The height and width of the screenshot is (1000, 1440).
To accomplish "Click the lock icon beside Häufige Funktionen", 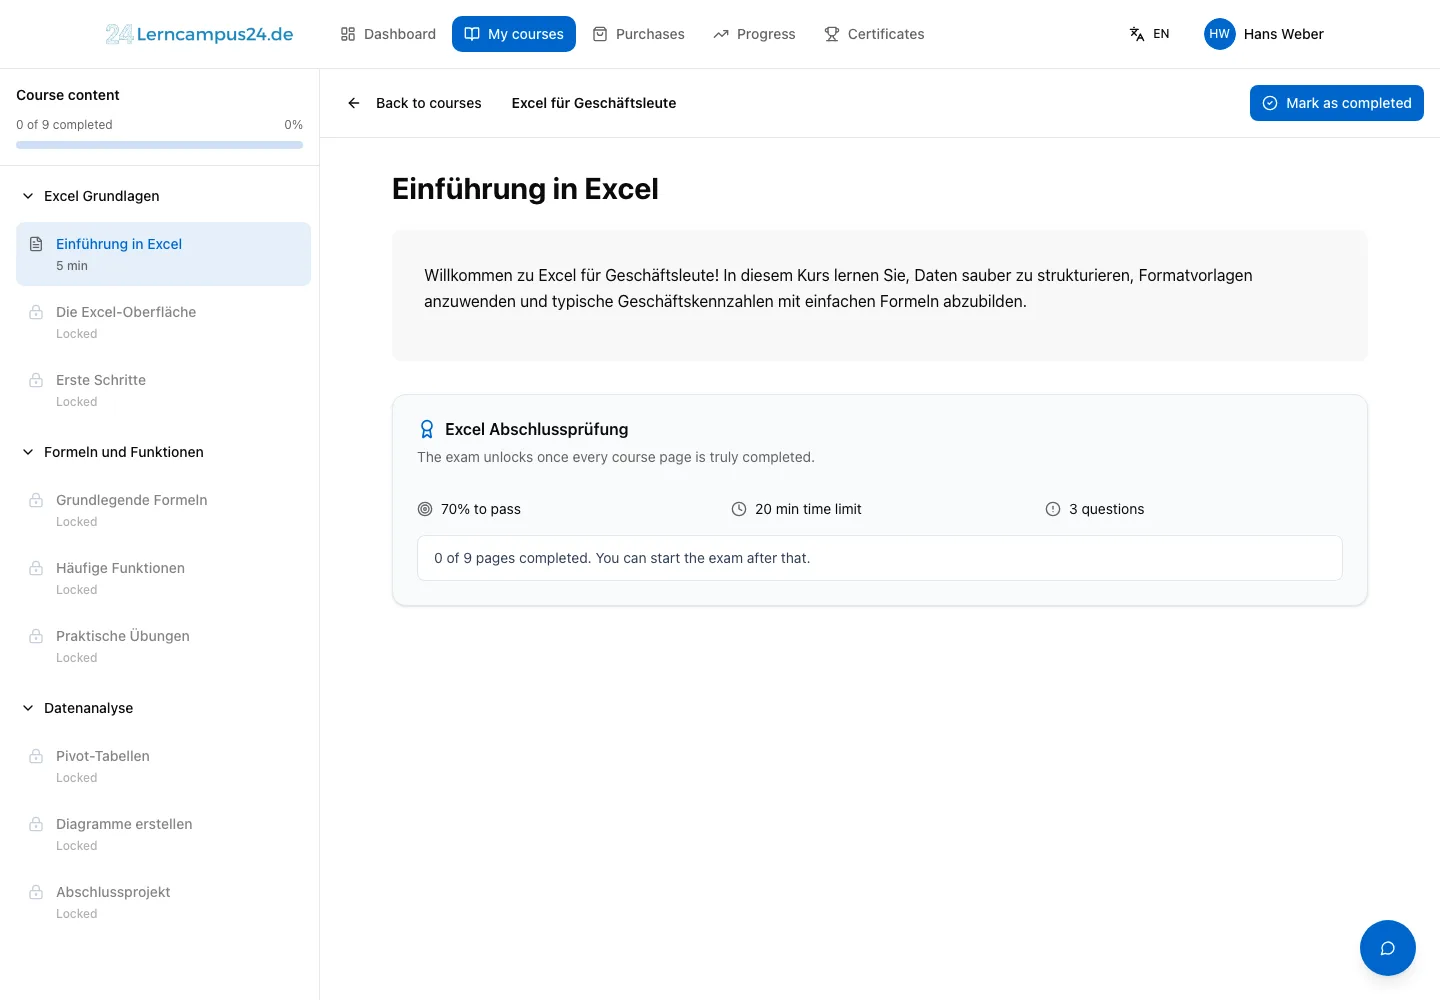I will pos(36,568).
